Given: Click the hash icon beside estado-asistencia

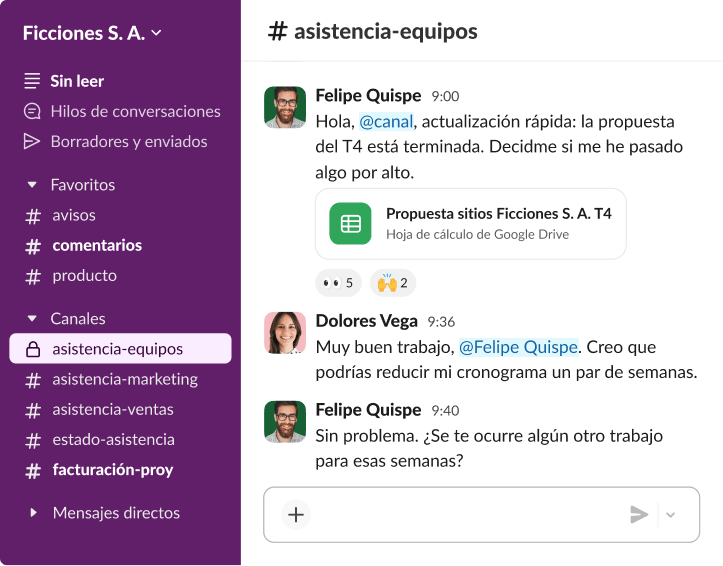Looking at the screenshot, I should tap(33, 440).
